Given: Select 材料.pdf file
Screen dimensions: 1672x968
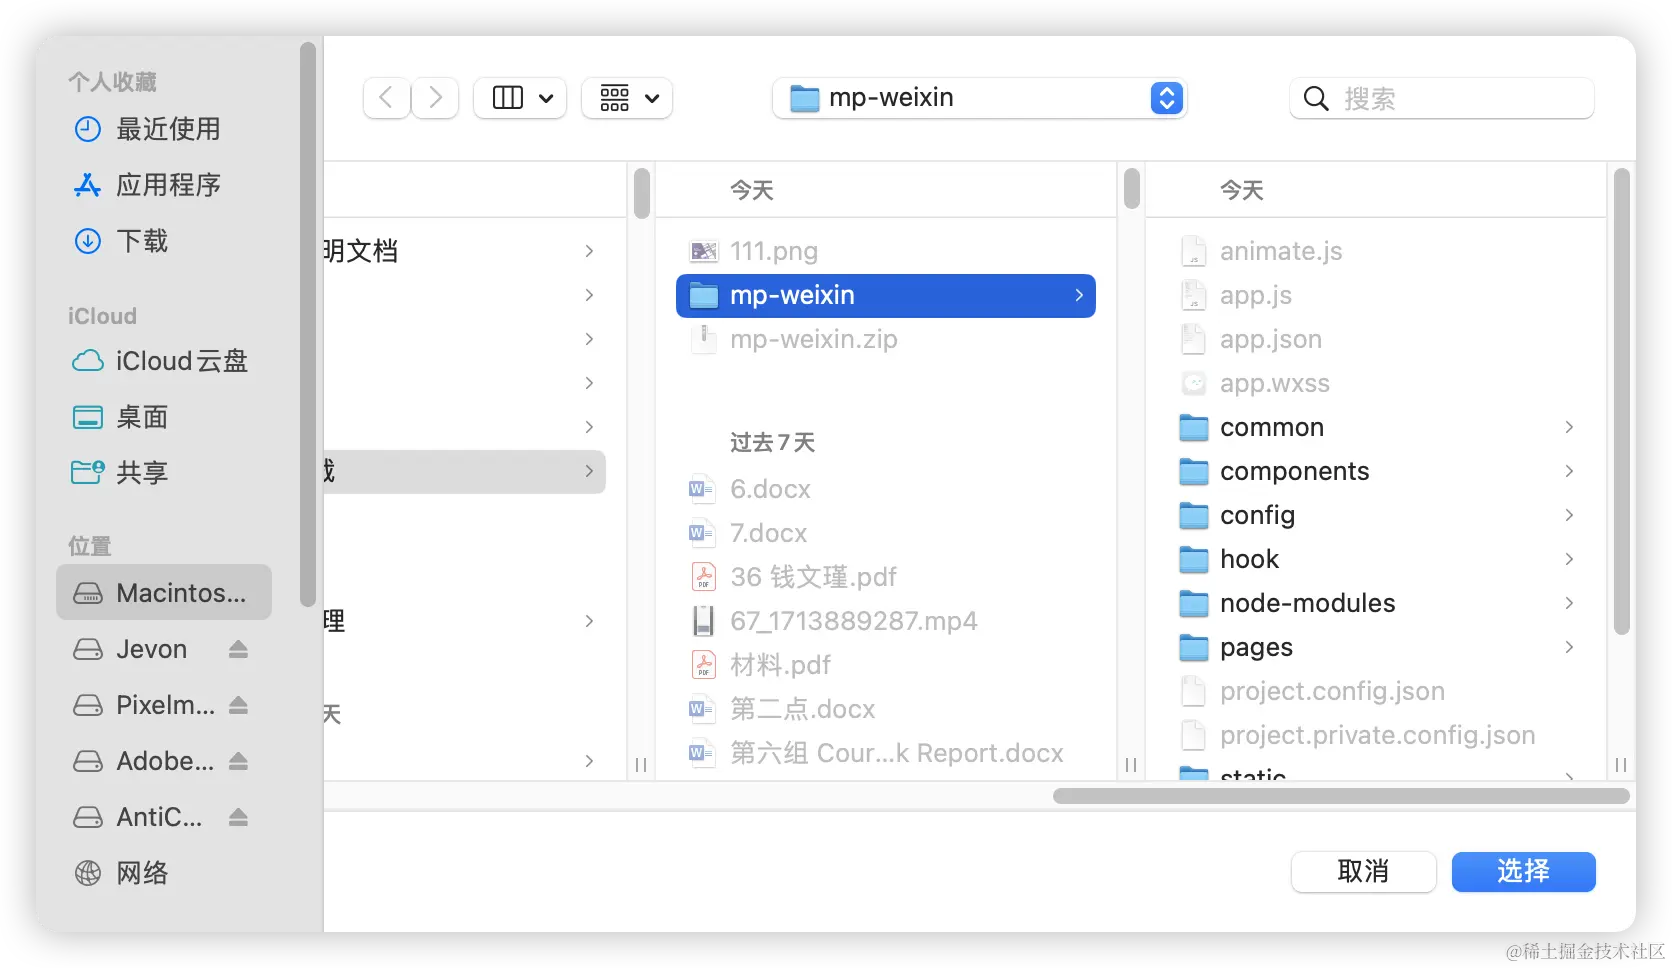Looking at the screenshot, I should (886, 665).
